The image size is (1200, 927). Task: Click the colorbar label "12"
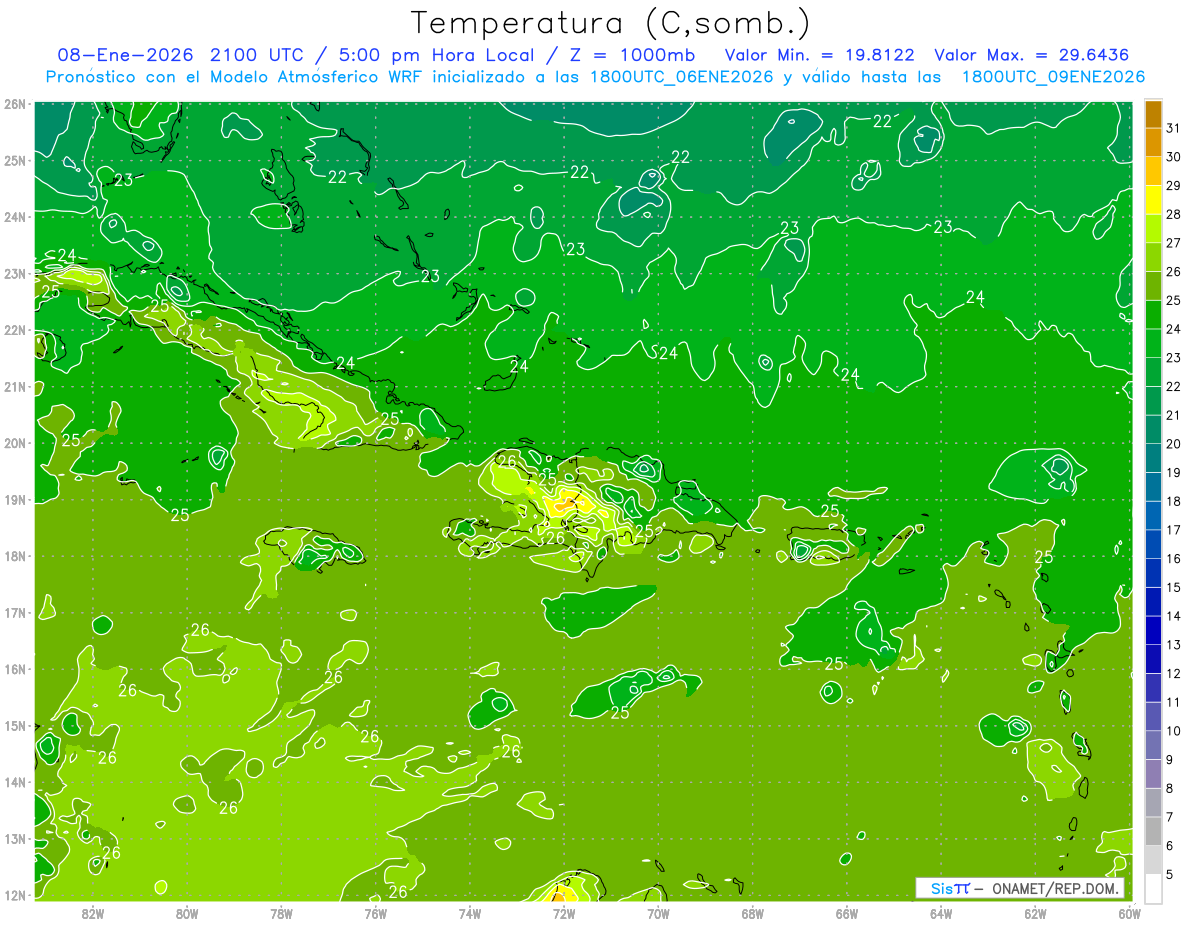click(x=1174, y=674)
